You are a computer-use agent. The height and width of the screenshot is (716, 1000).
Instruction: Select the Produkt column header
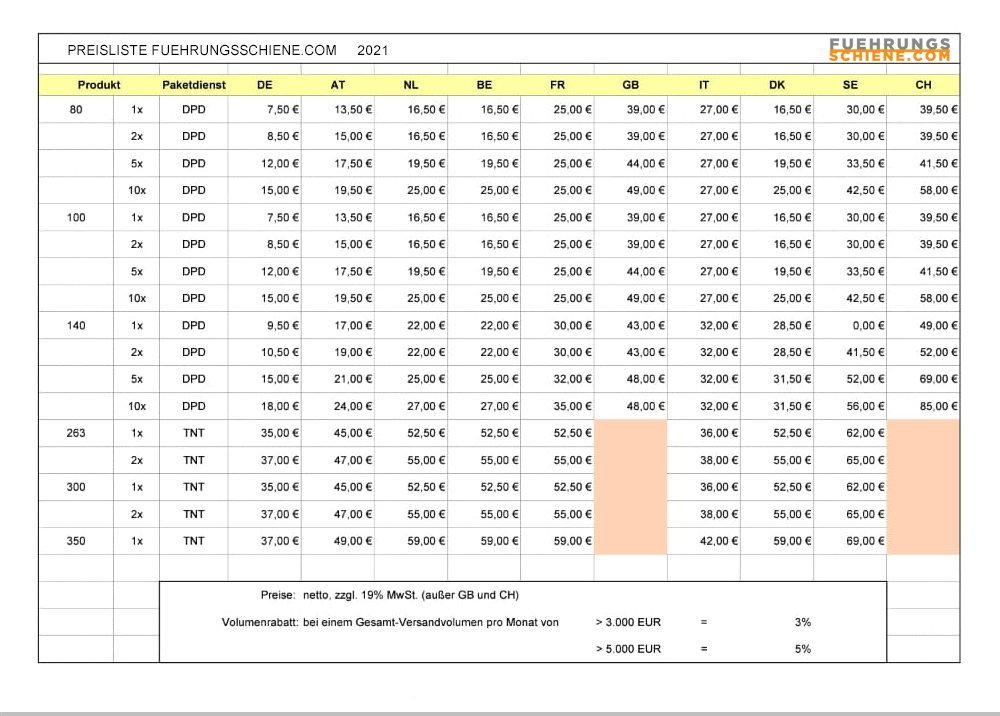click(x=99, y=85)
